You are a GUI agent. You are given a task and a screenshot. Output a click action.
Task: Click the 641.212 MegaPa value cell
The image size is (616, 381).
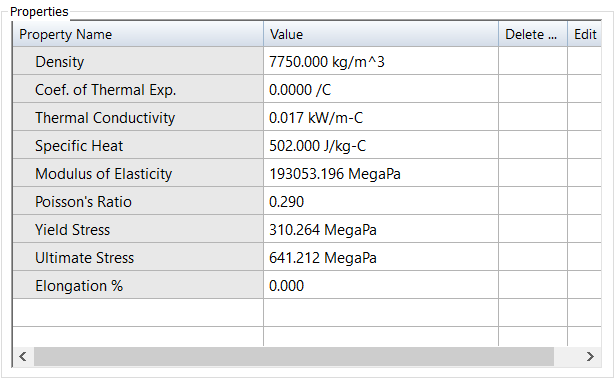tap(381, 257)
